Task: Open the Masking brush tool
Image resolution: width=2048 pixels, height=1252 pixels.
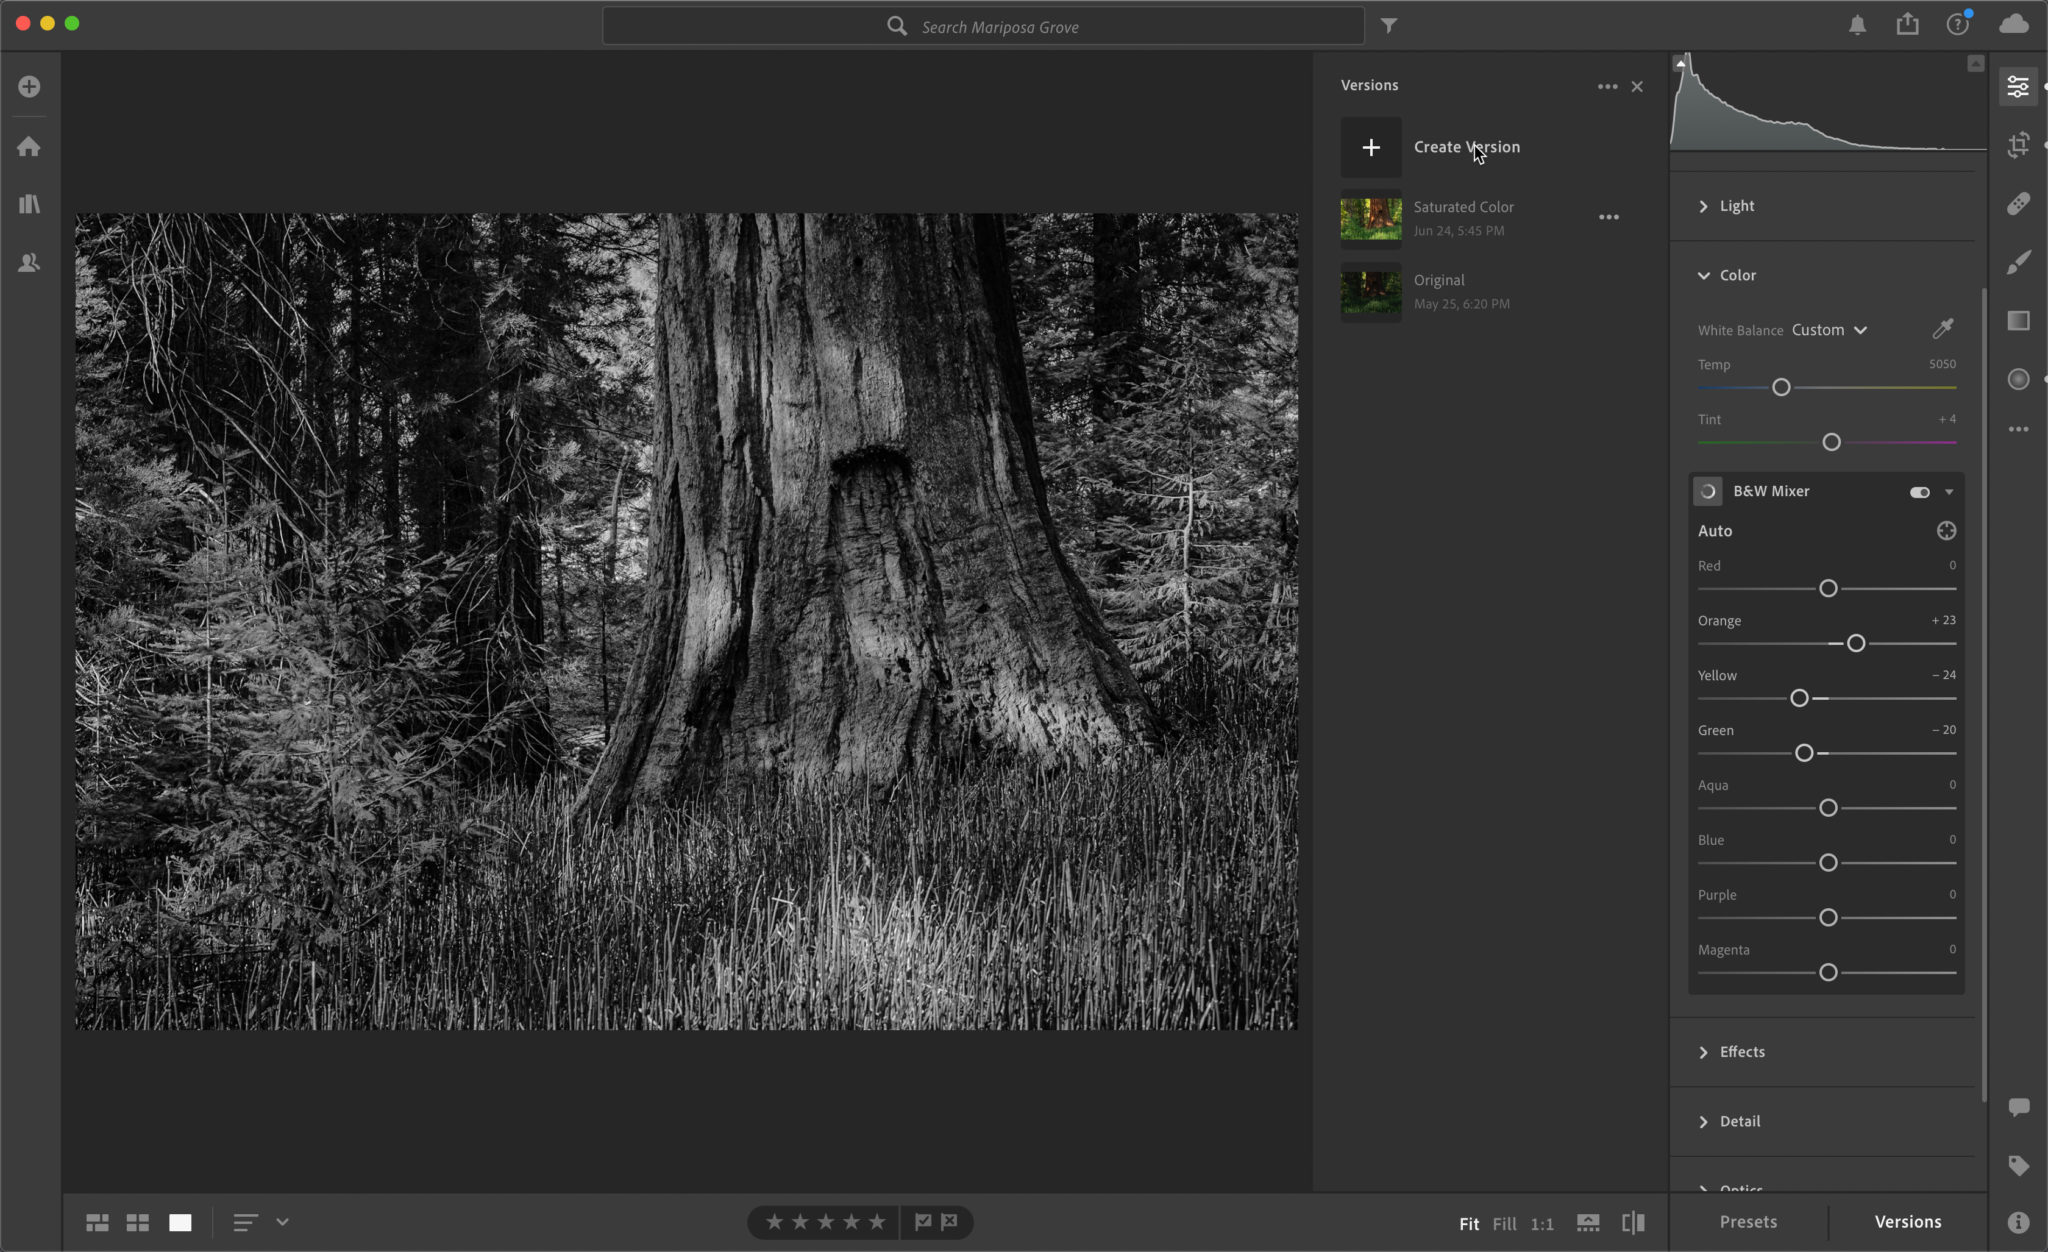Action: coord(2017,261)
